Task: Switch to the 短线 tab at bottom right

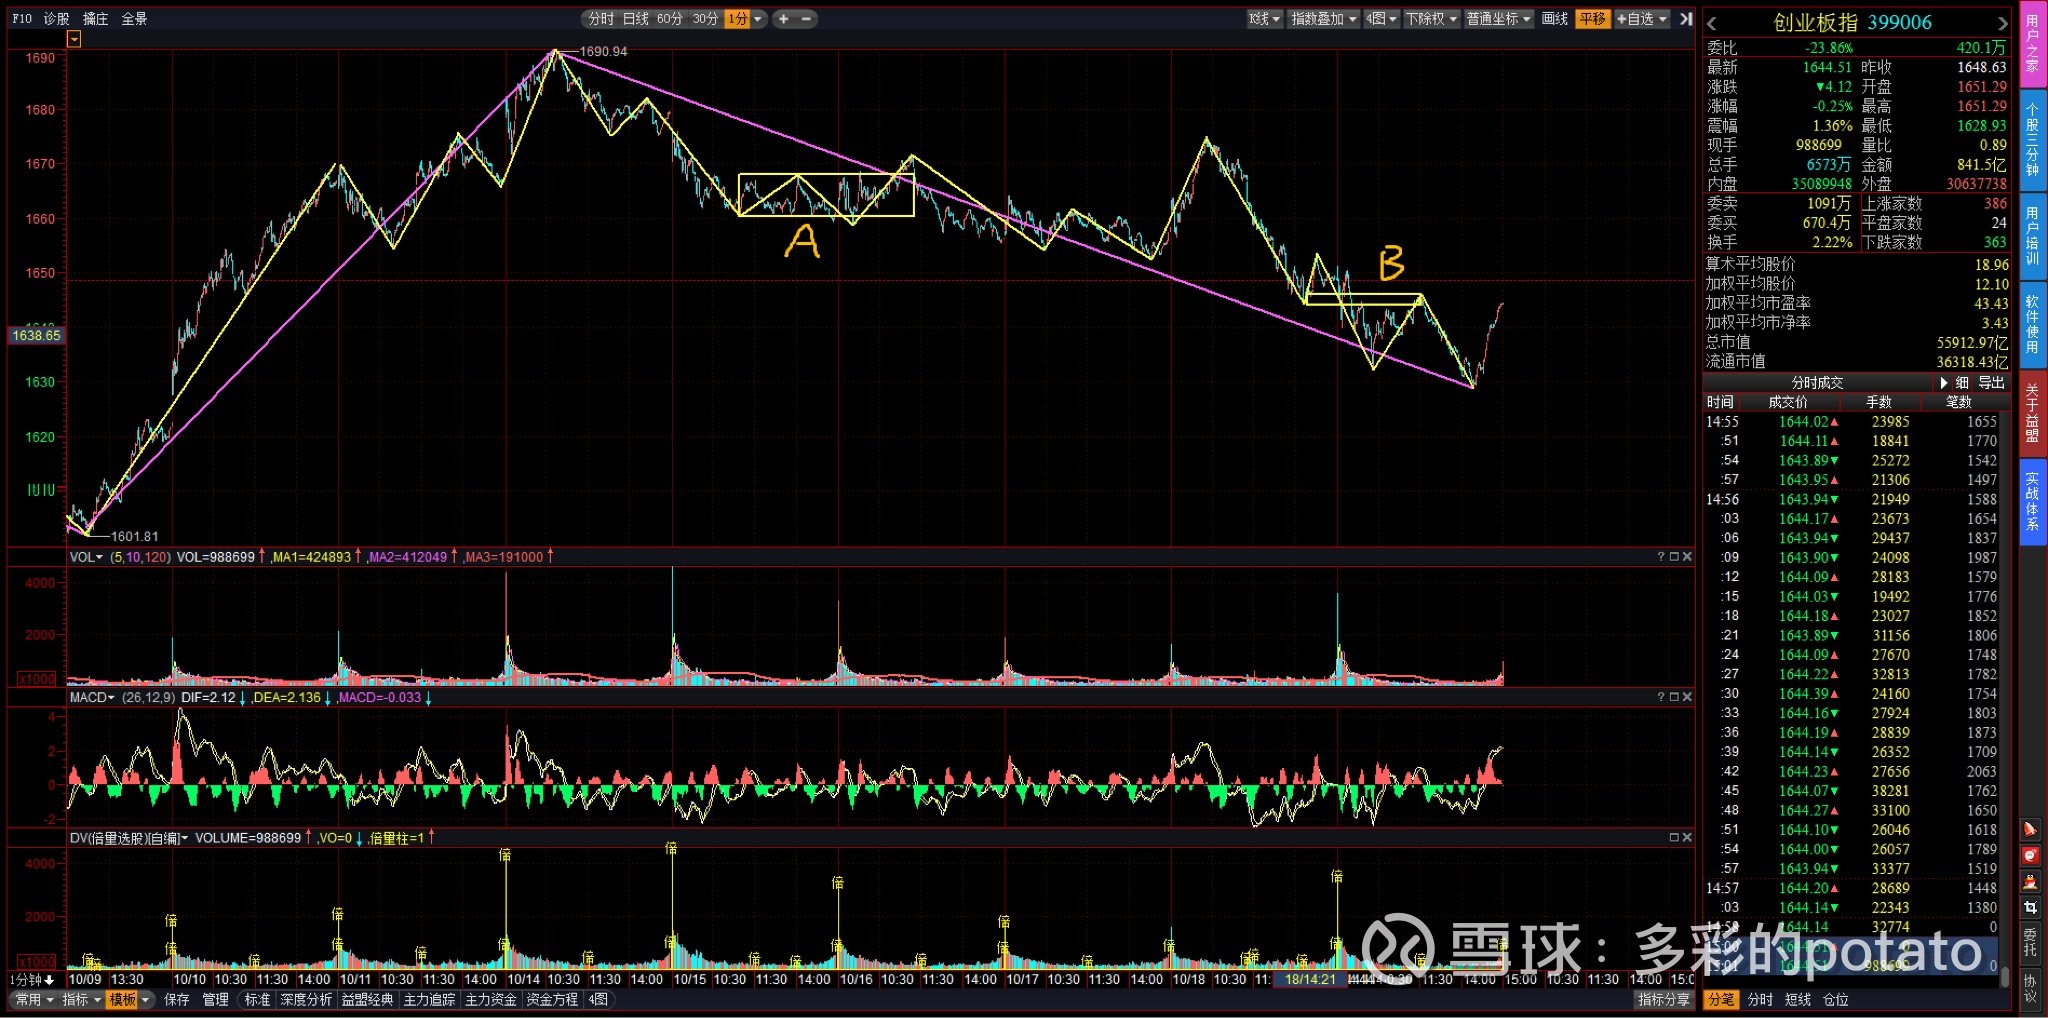Action: pos(1797,1000)
